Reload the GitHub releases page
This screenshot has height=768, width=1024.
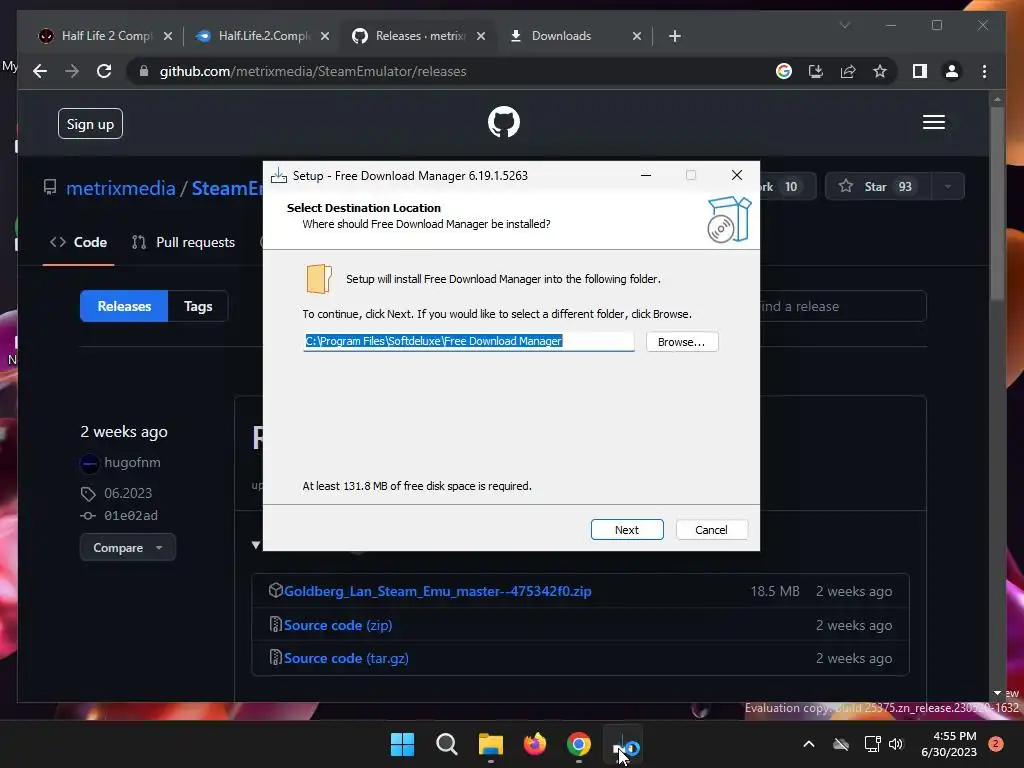pos(104,71)
